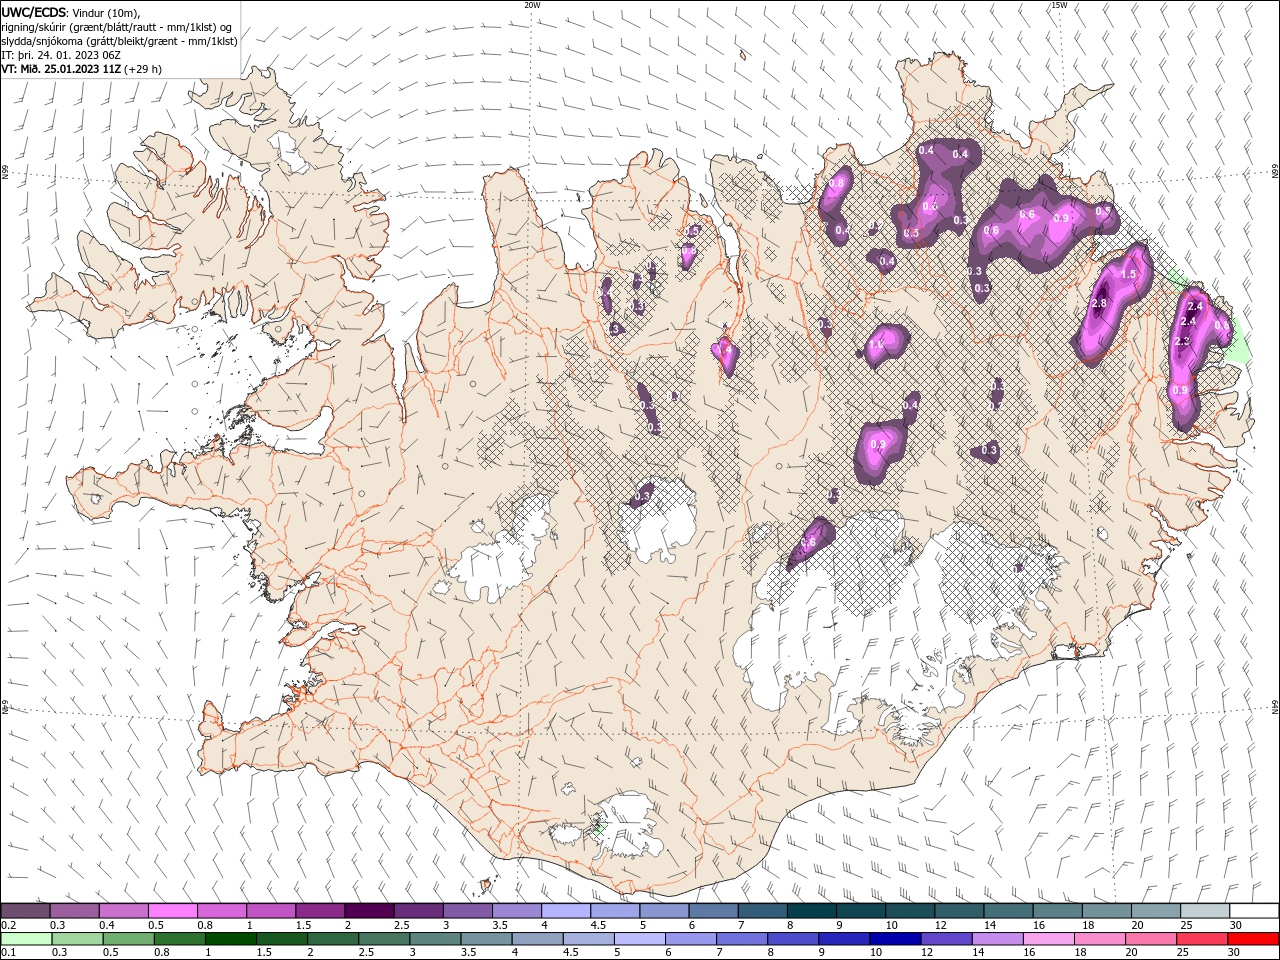Click the initial time 'IT: Þri. 24. 01. 2023 06Z'
This screenshot has width=1280, height=960.
(x=61, y=55)
